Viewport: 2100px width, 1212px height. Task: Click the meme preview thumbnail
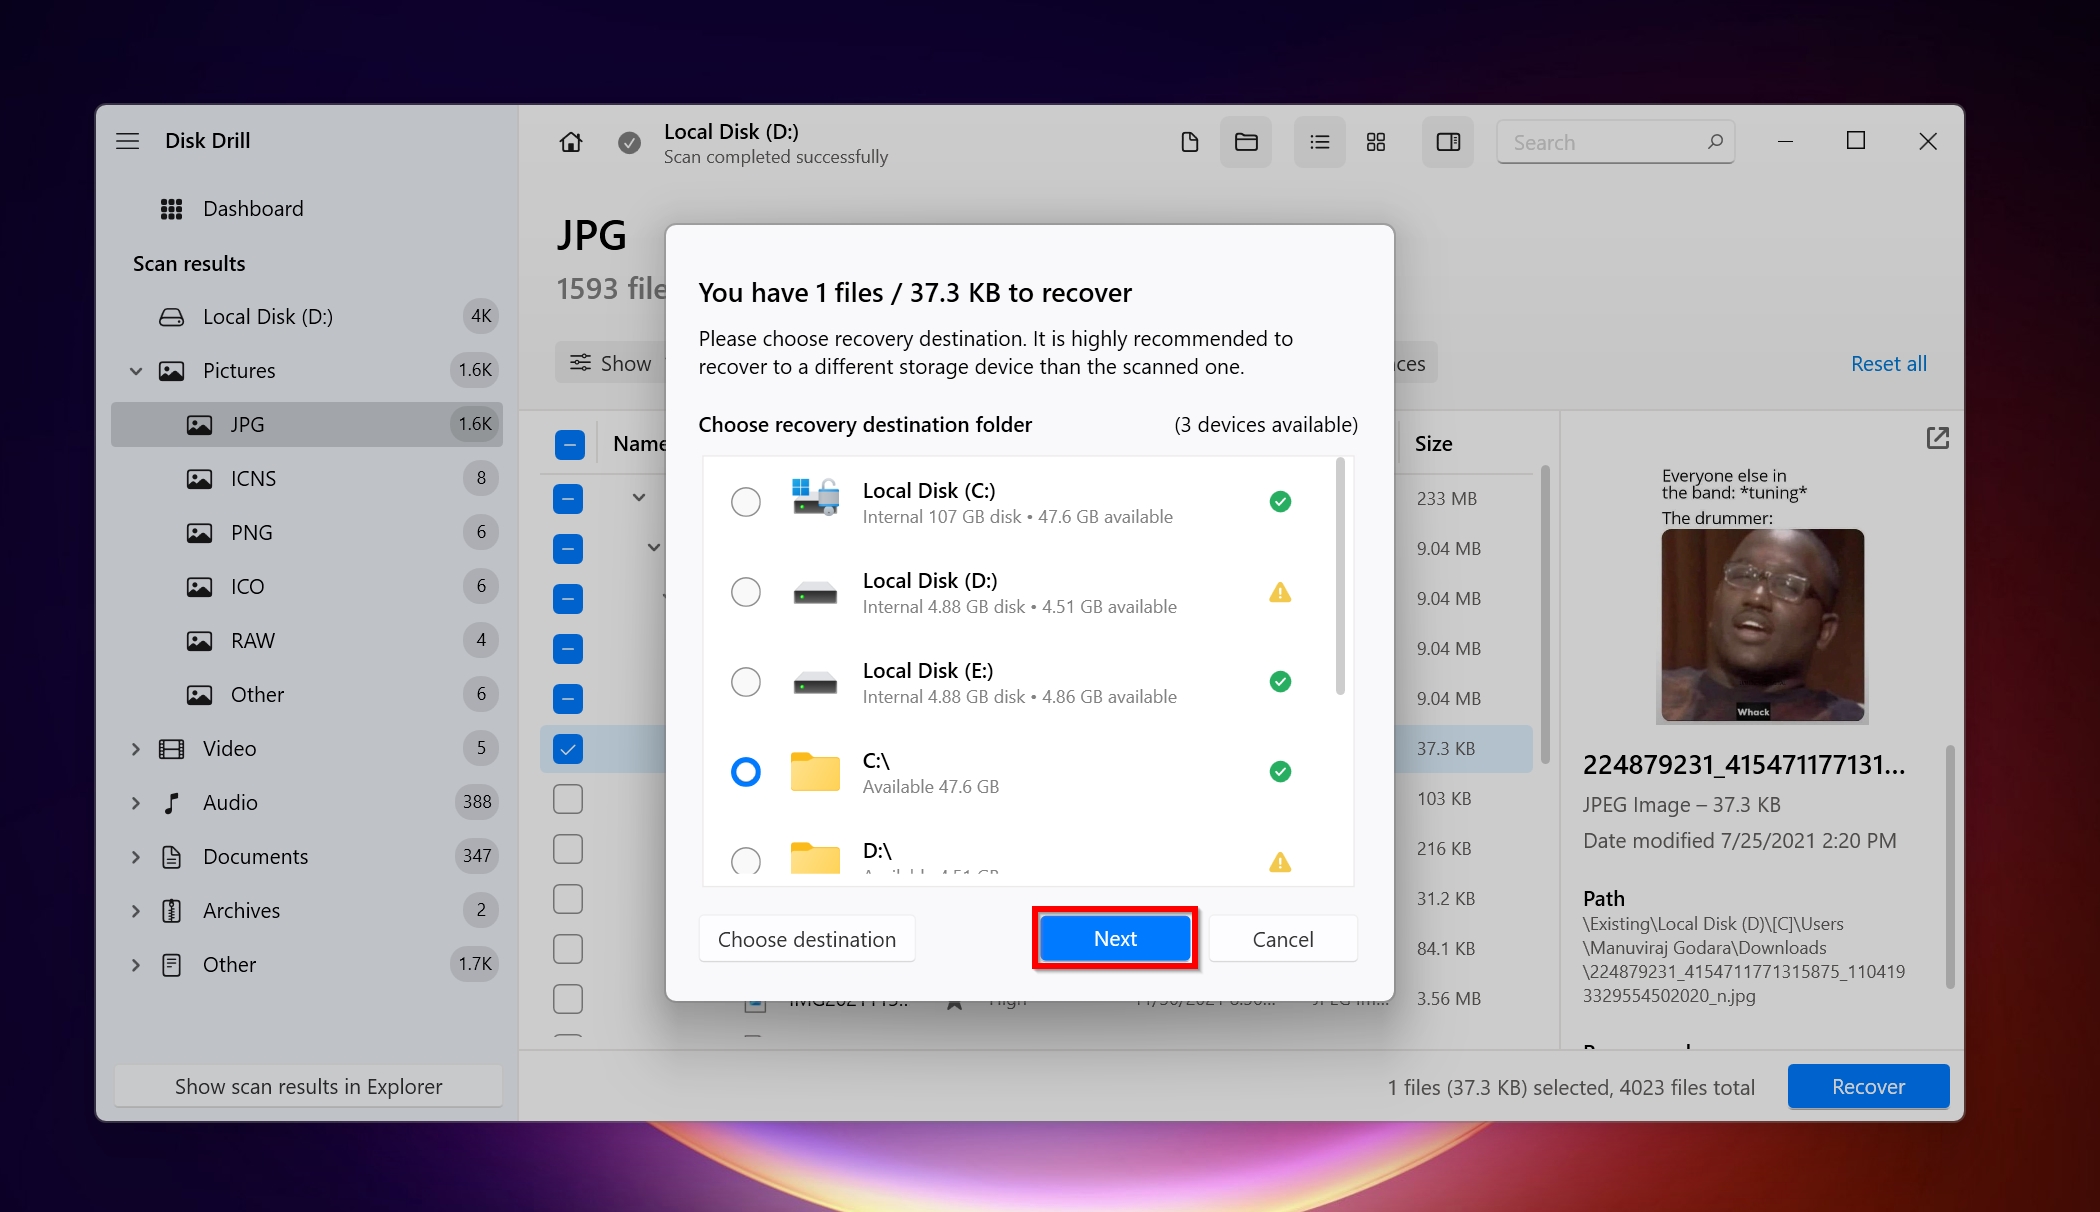(1762, 595)
